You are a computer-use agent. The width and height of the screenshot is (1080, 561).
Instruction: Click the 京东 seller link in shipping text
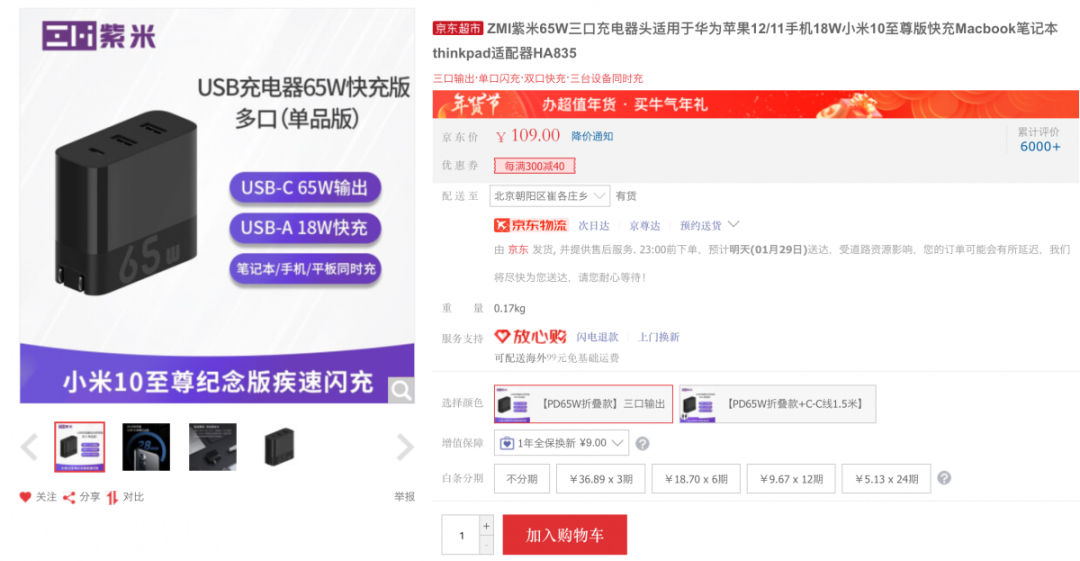tap(517, 249)
